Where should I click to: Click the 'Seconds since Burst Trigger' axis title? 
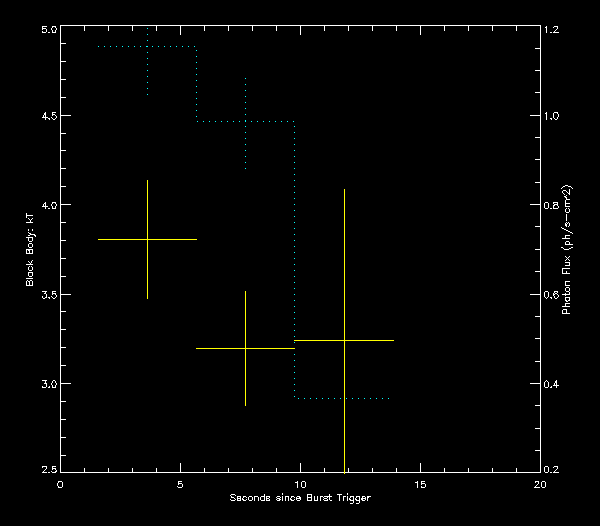pyautogui.click(x=300, y=498)
